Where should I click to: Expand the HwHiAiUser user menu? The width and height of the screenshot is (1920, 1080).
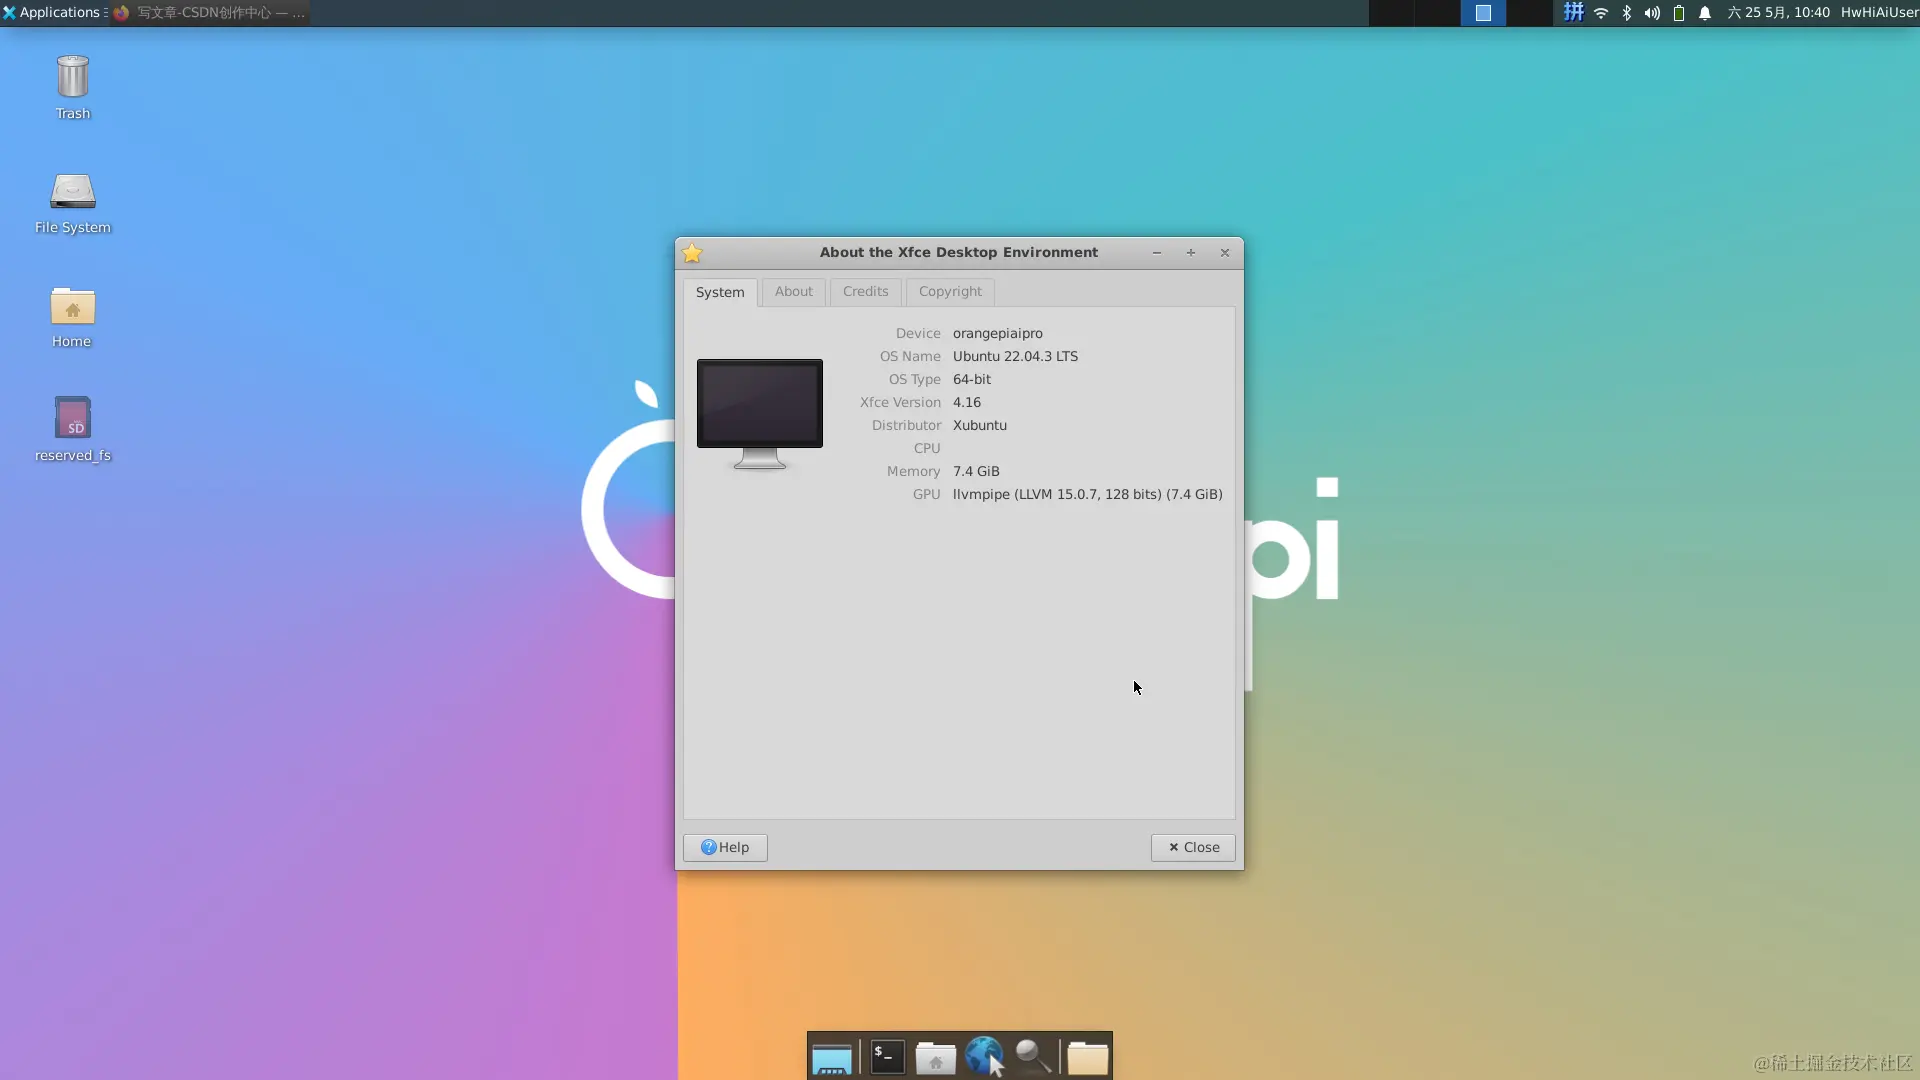(x=1879, y=13)
